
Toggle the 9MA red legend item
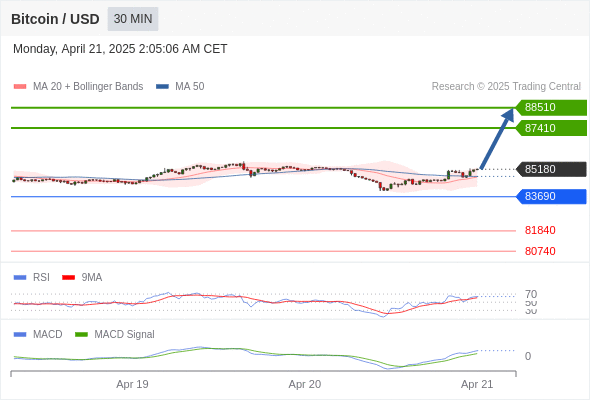(x=82, y=277)
